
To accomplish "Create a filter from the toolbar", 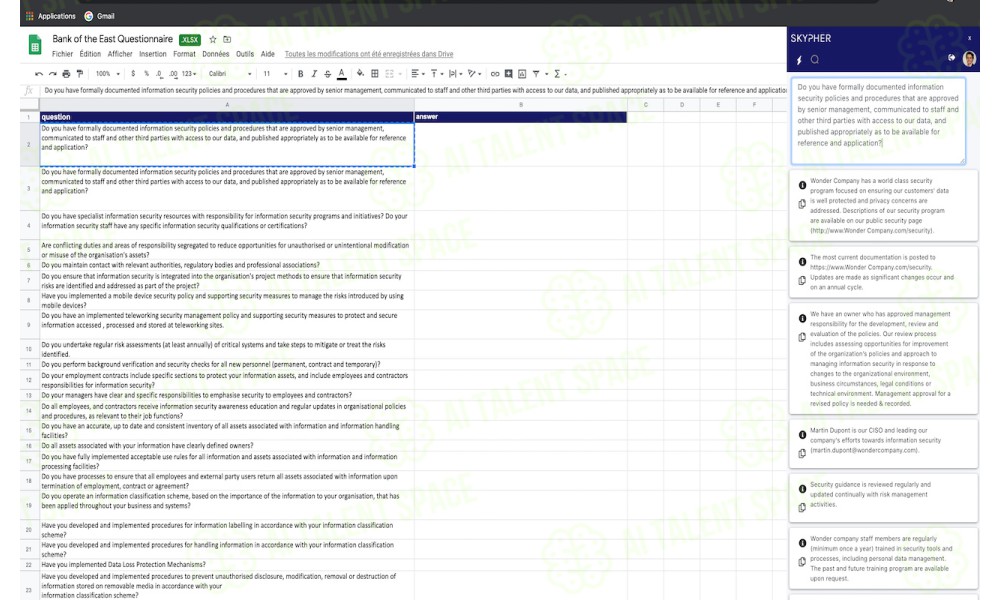I will [536, 74].
